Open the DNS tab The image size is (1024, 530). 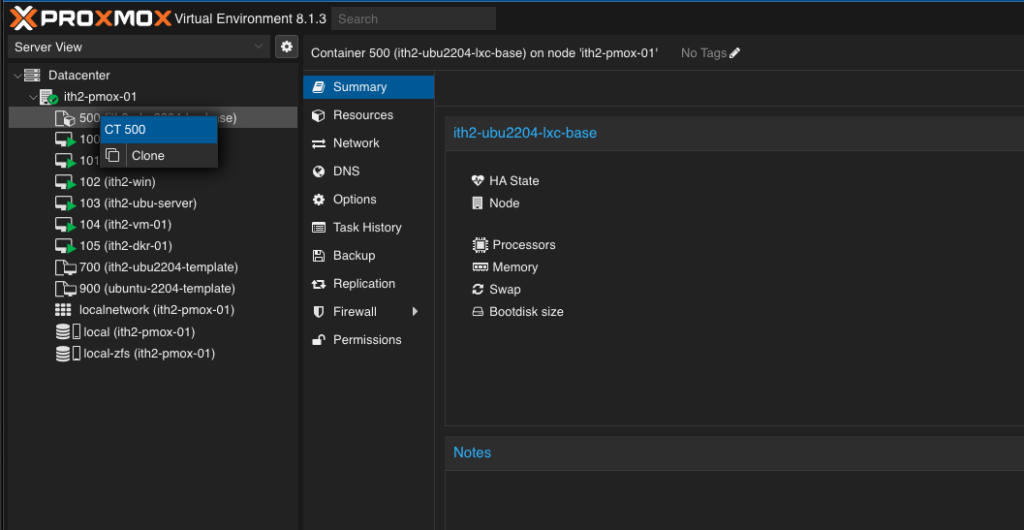pyautogui.click(x=369, y=171)
